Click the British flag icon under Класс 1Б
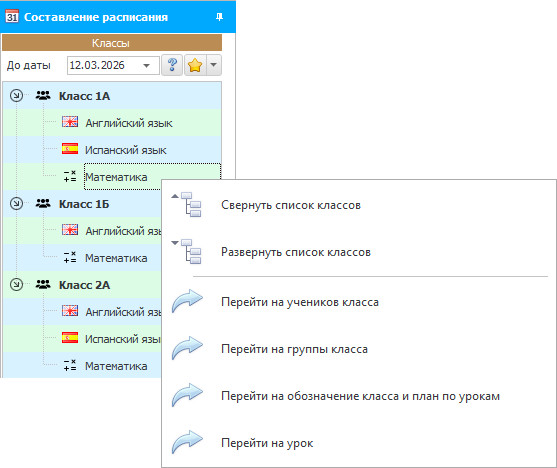Image resolution: width=557 pixels, height=468 pixels. pos(70,230)
